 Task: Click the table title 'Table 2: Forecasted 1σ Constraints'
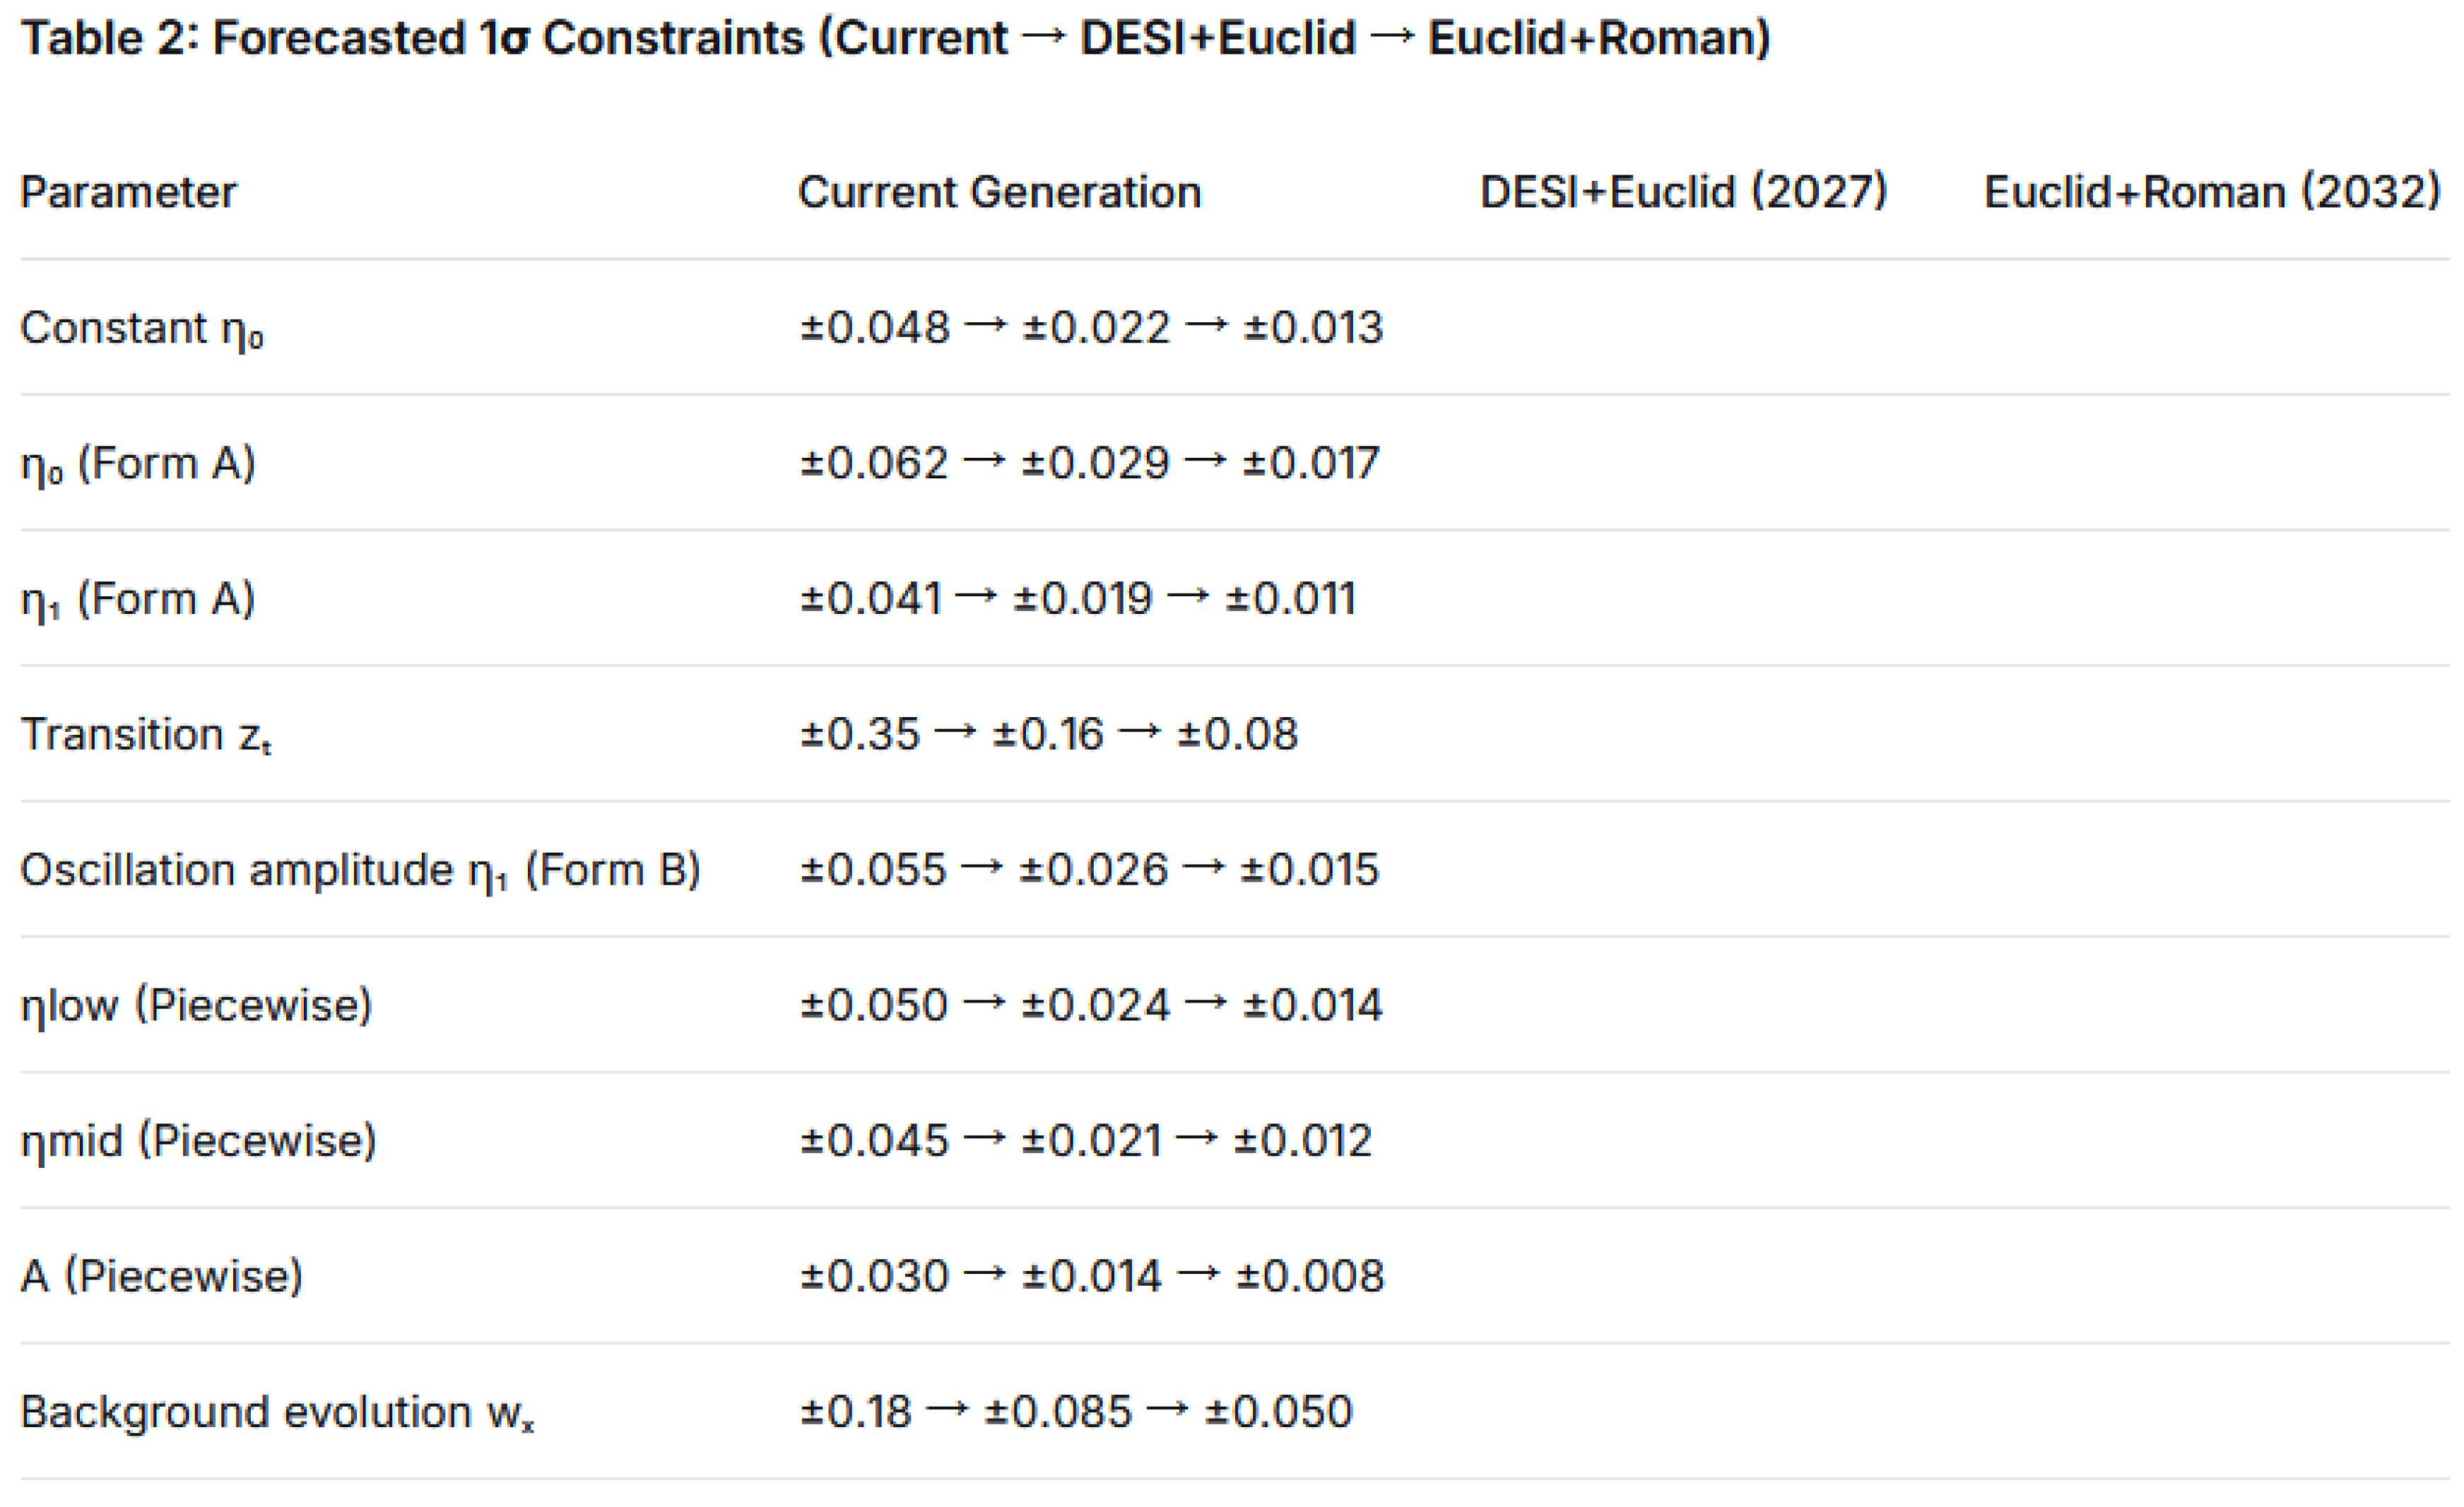[x=895, y=38]
